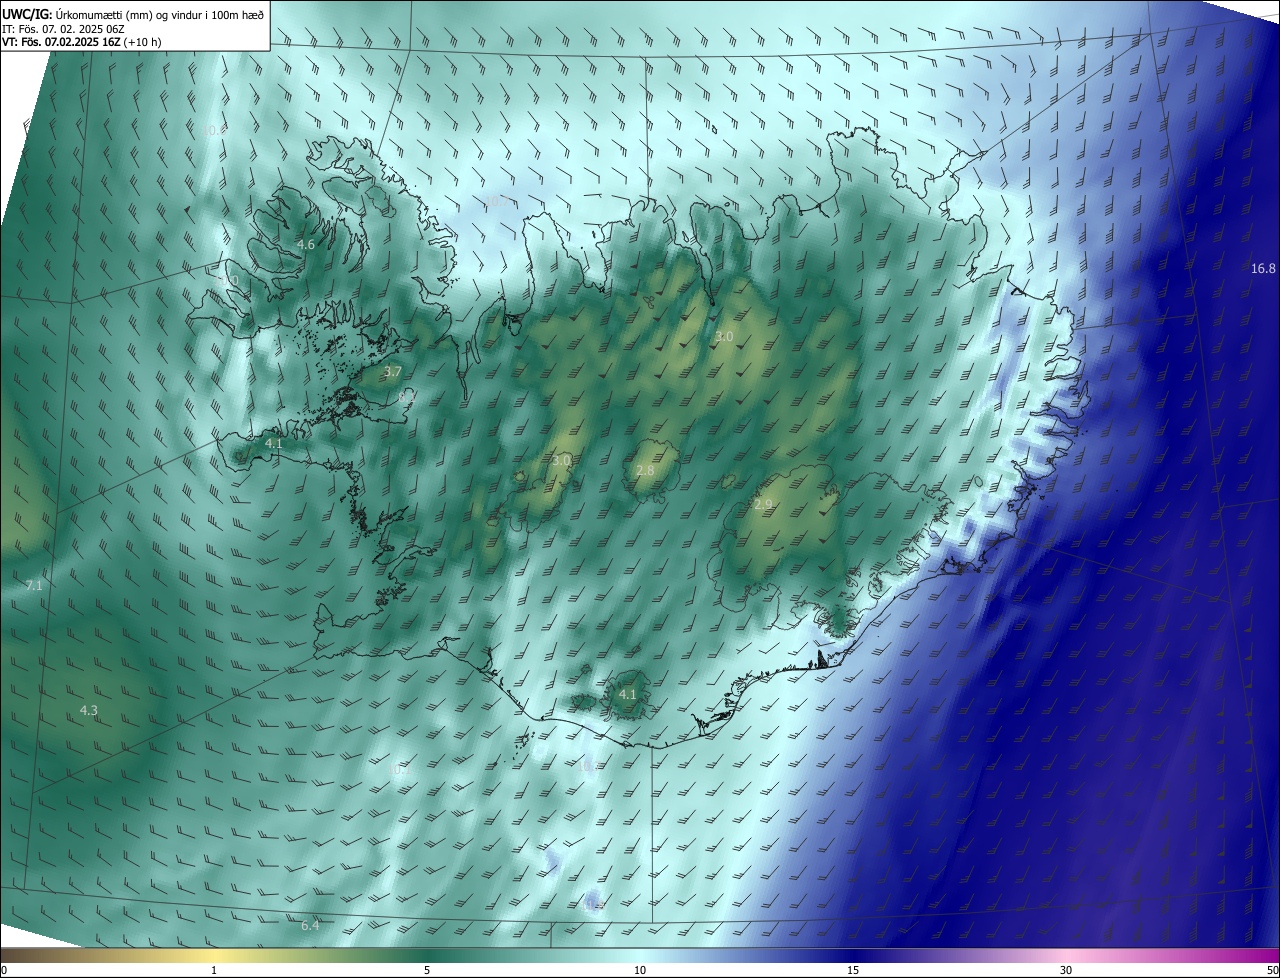This screenshot has height=978, width=1280.
Task: Click the 10 tick label on color scale
Action: (x=640, y=970)
